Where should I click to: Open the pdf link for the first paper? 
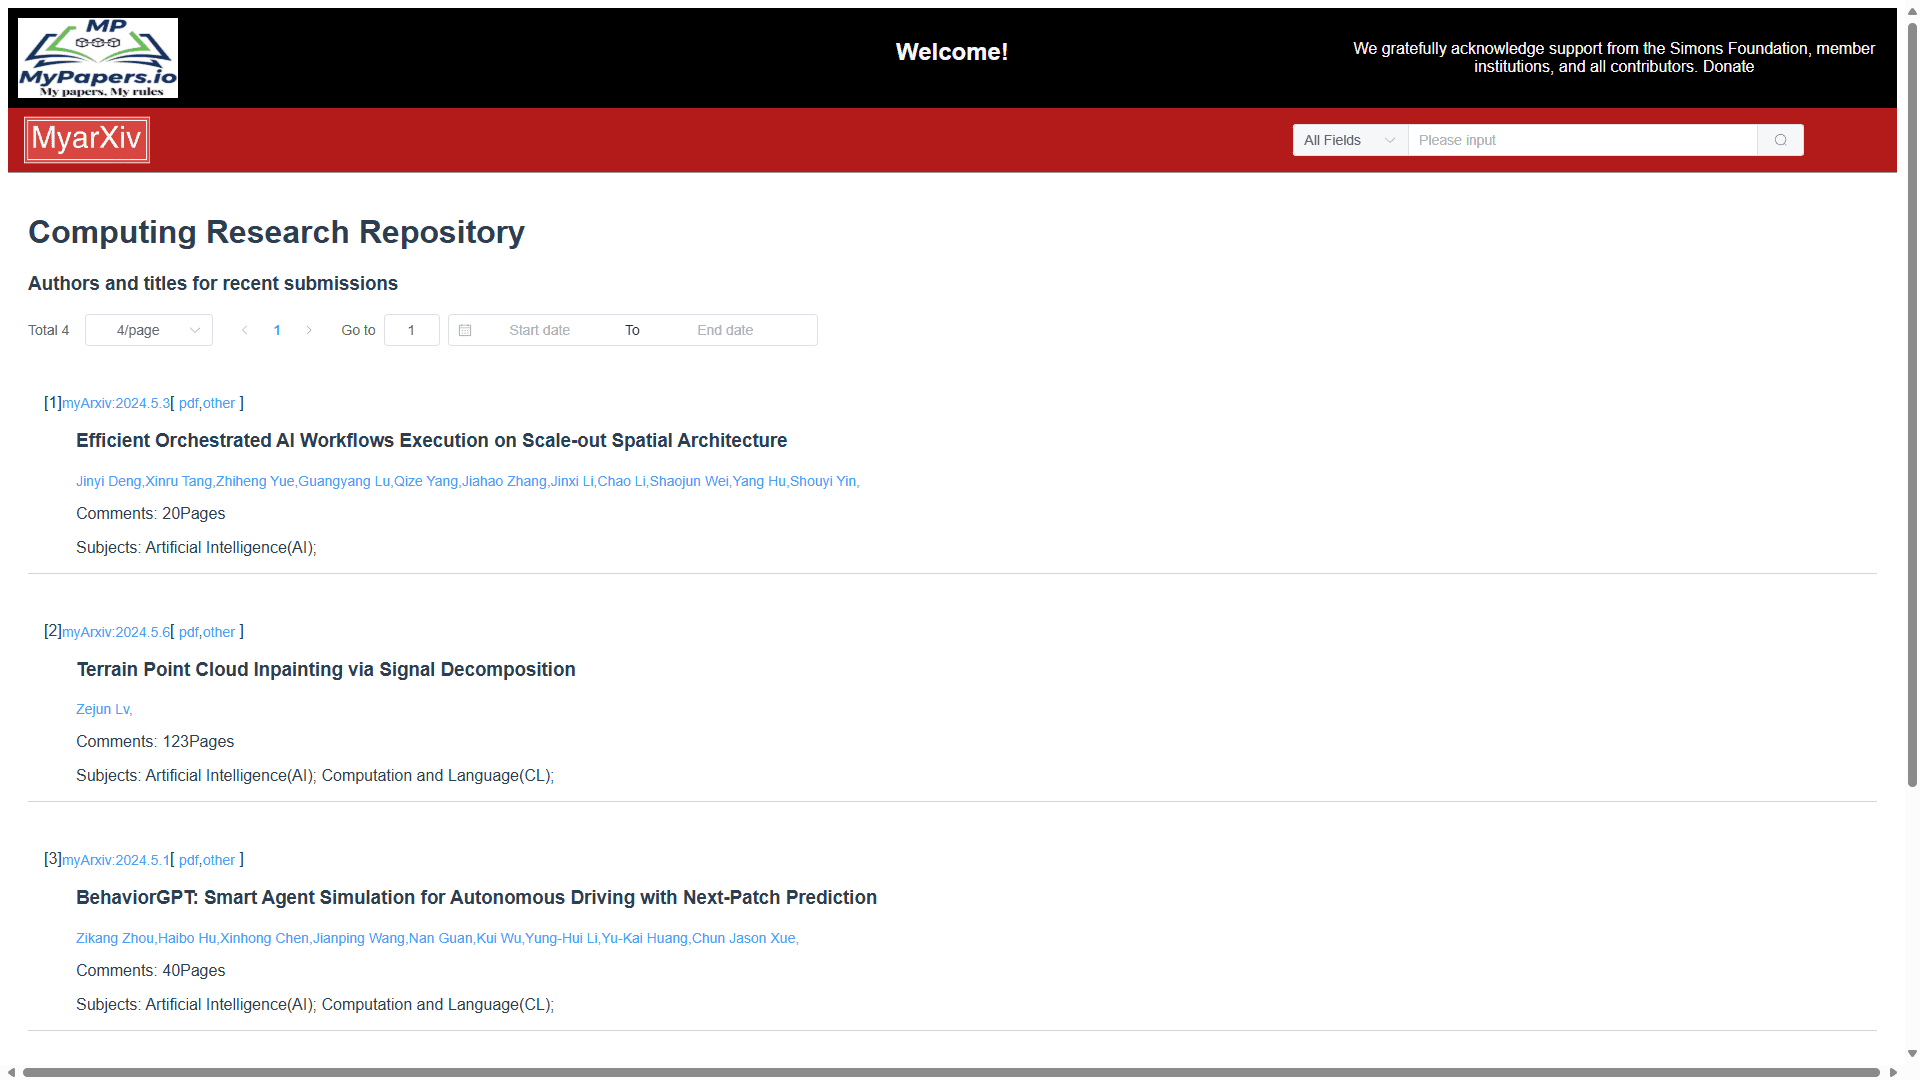[189, 403]
